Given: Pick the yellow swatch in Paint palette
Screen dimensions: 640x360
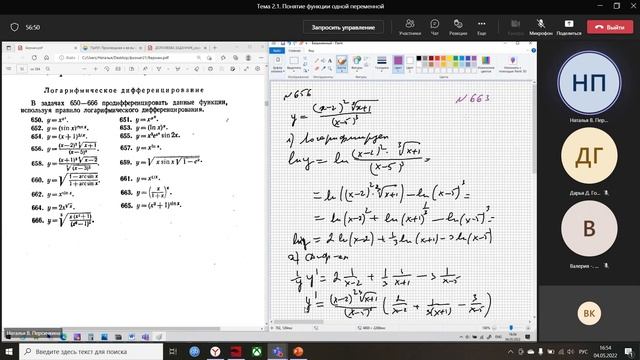Looking at the screenshot, I should (x=449, y=58).
